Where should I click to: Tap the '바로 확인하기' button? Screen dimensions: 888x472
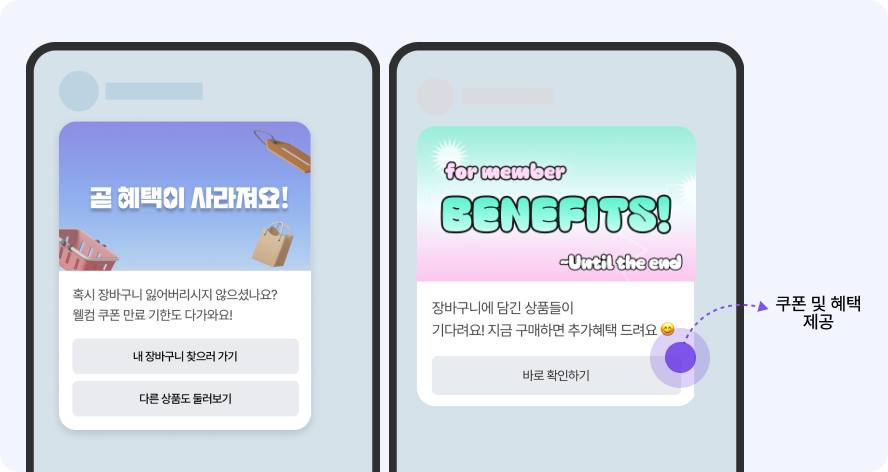[x=556, y=375]
